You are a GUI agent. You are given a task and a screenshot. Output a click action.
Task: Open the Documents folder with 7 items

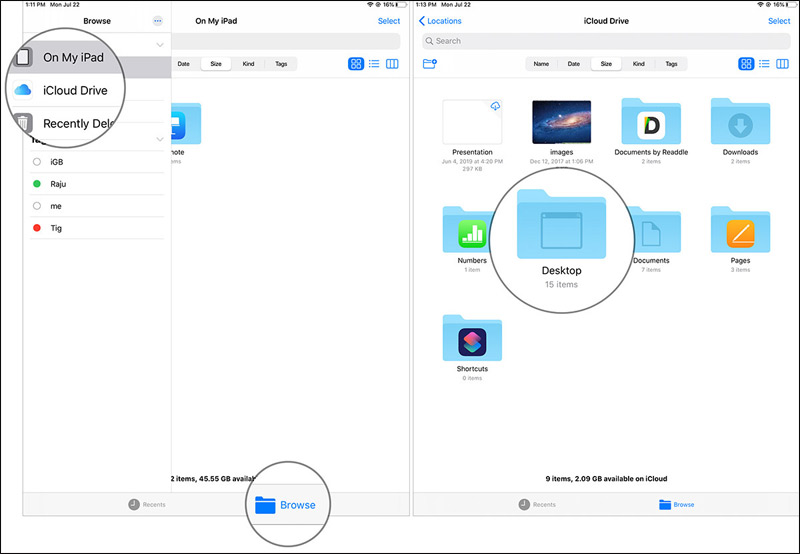[x=656, y=230]
